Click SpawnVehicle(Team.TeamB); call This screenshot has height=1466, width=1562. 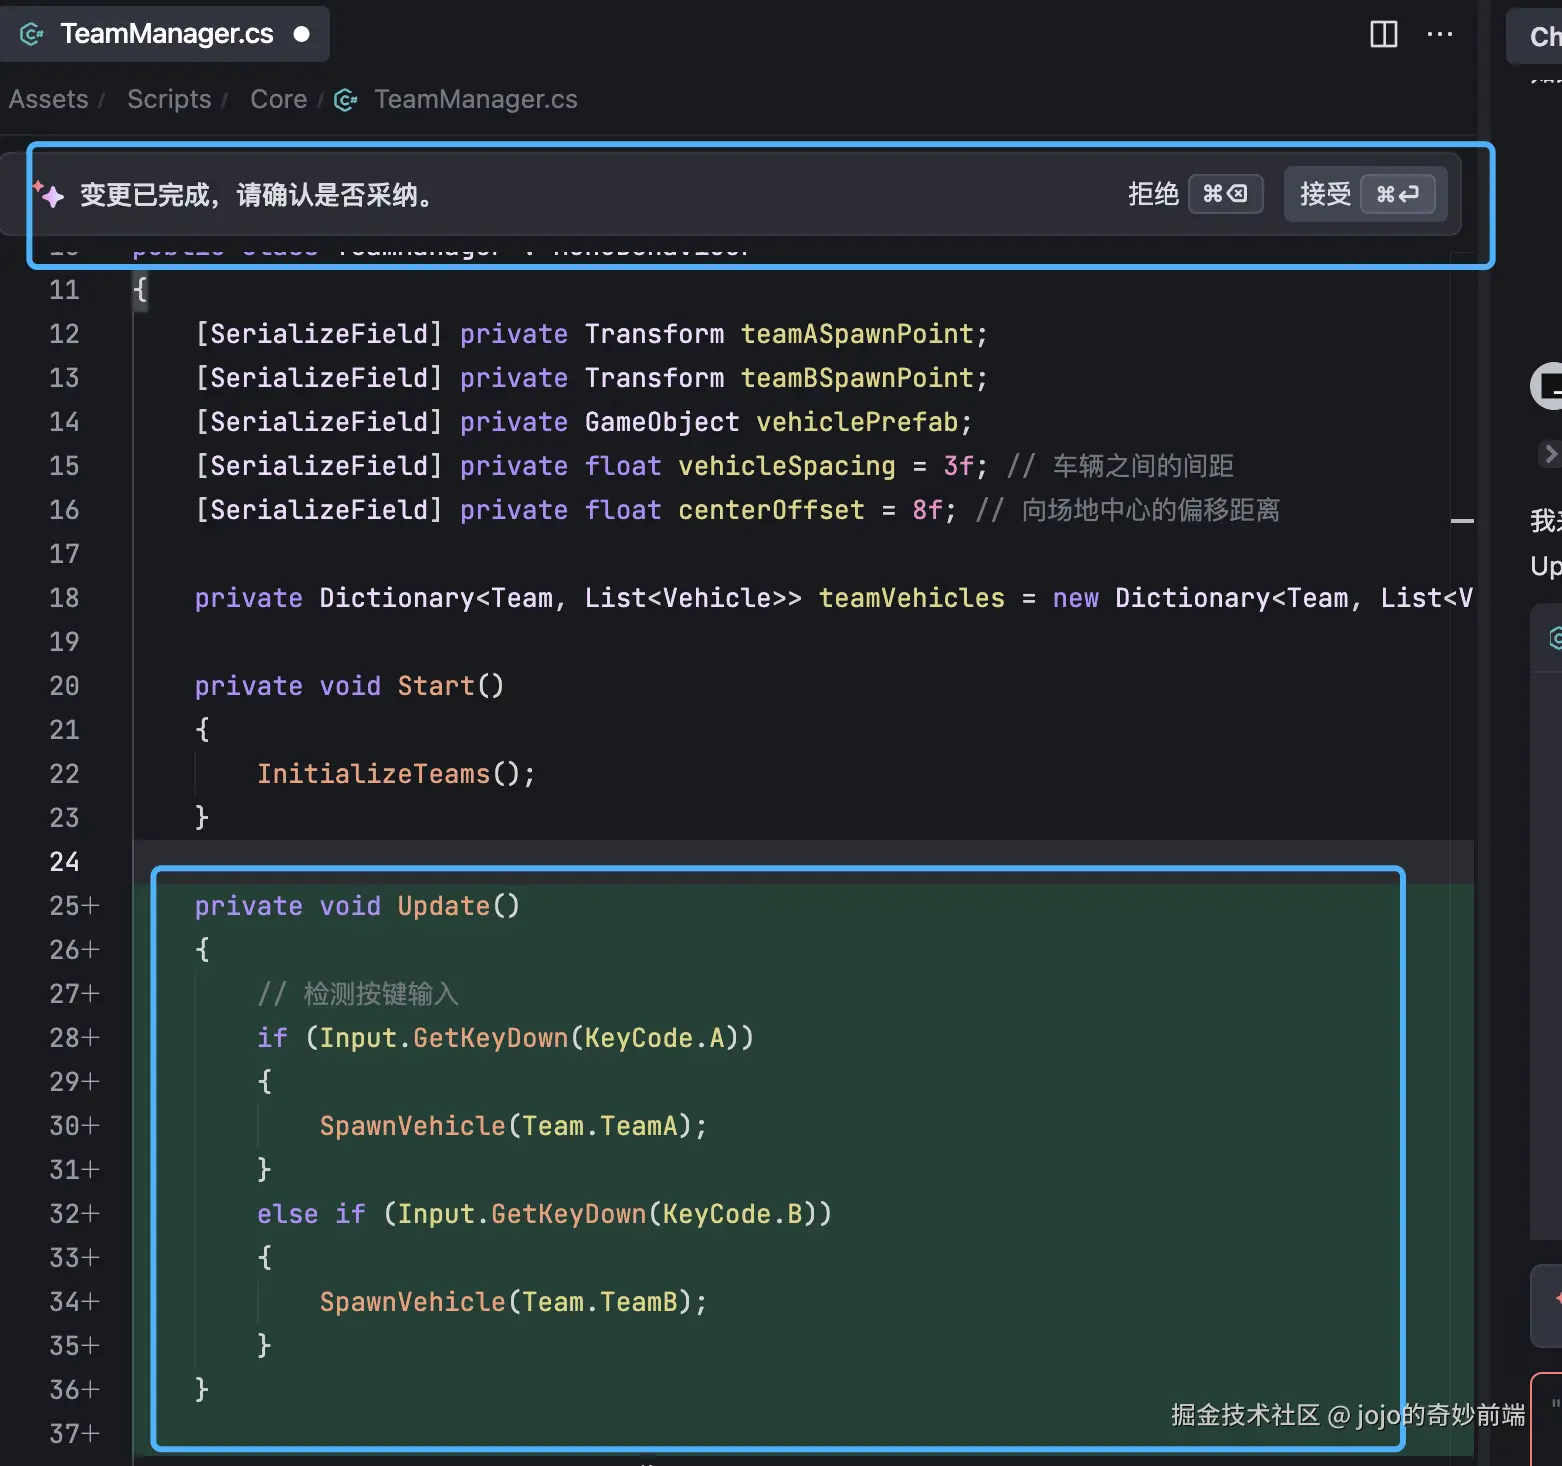[x=513, y=1302]
